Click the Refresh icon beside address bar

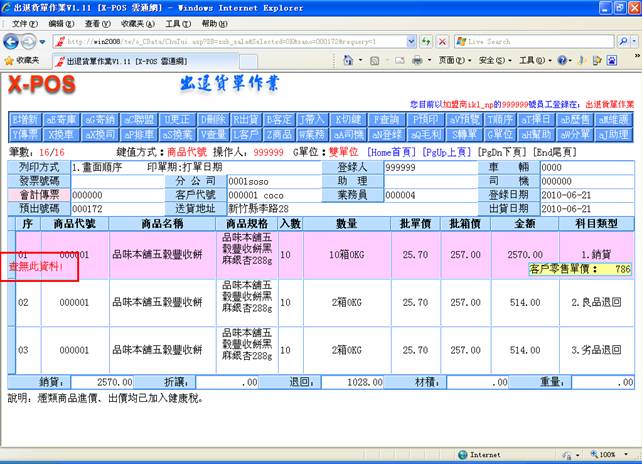click(x=425, y=42)
